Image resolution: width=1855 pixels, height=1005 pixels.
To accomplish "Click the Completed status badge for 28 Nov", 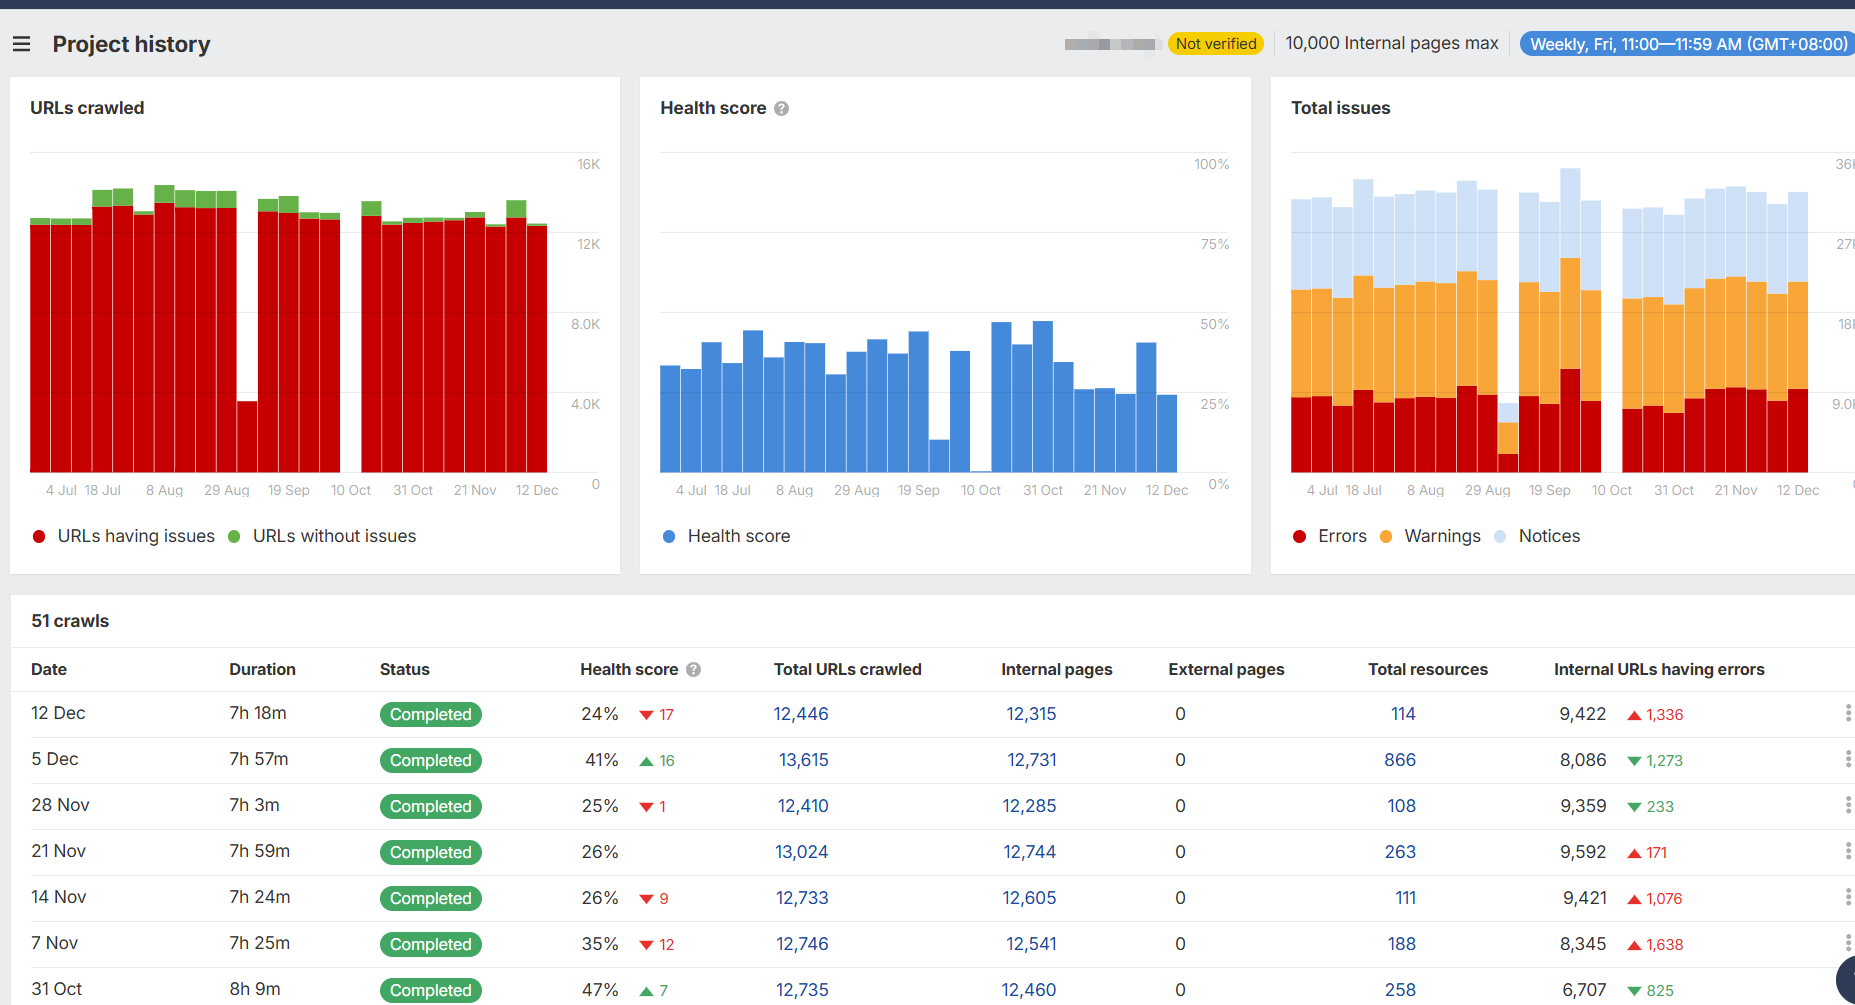I will [x=430, y=806].
